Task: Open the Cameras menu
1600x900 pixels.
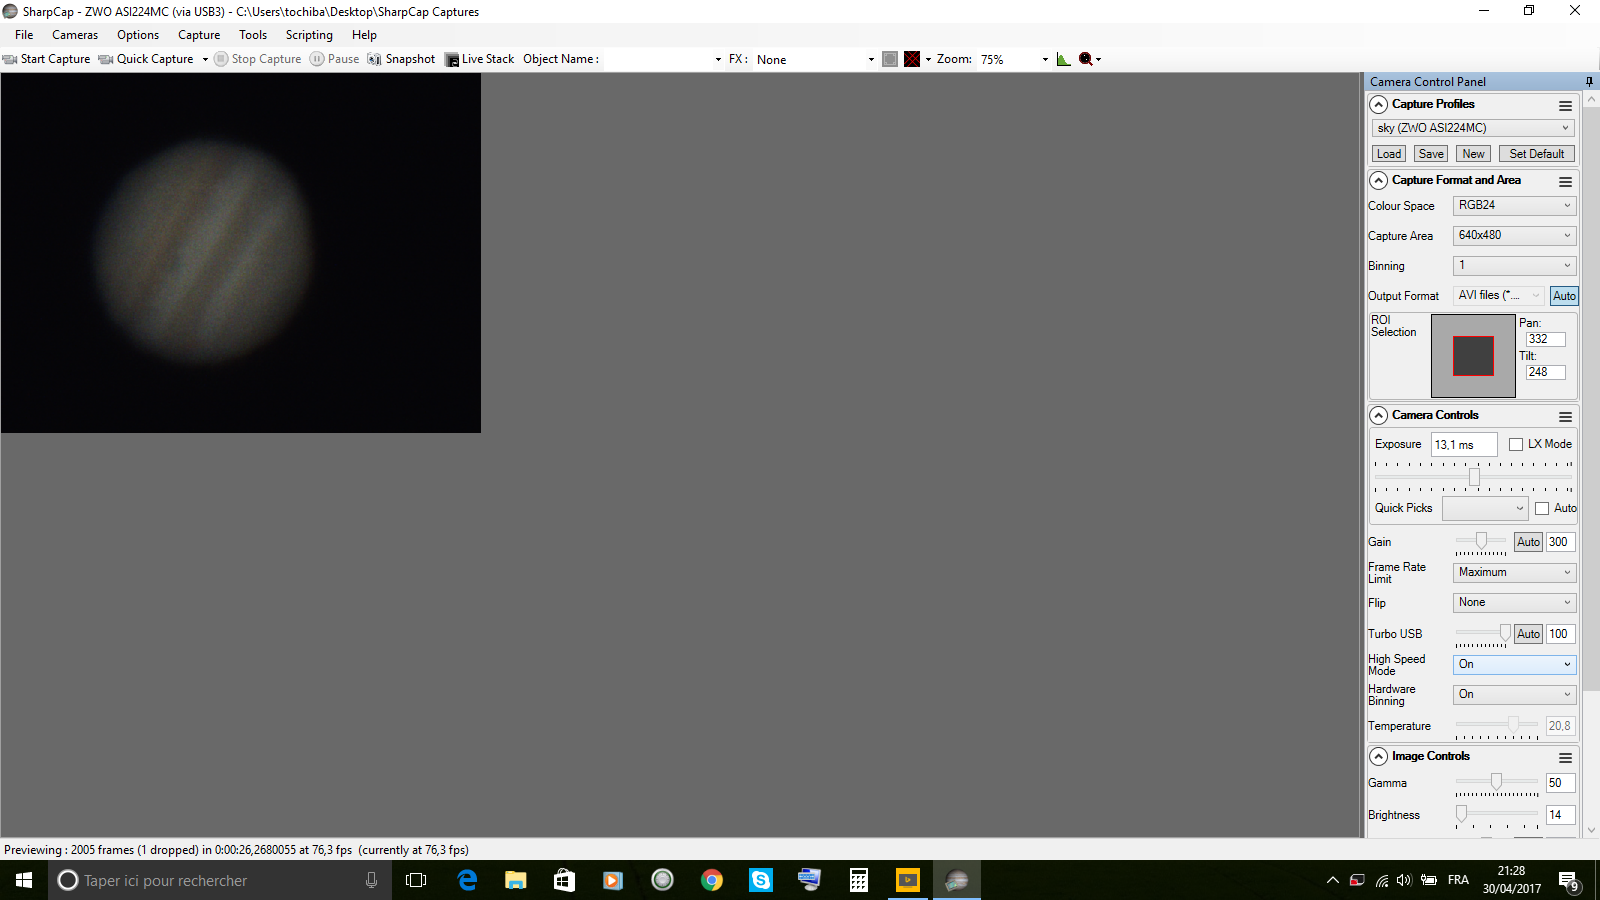Action: pos(75,35)
